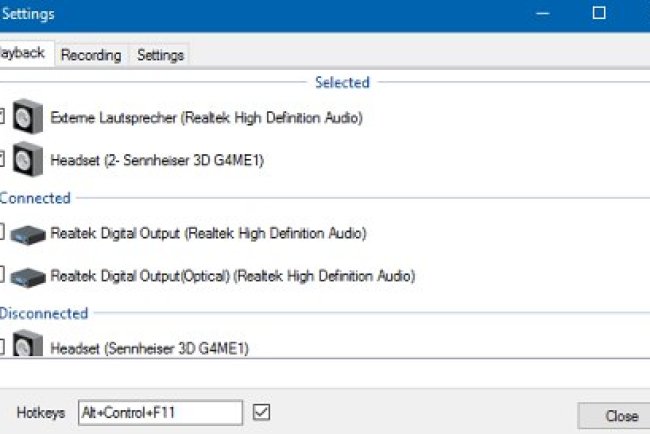The width and height of the screenshot is (650, 434).
Task: Click the Connected group header
Action: pyautogui.click(x=35, y=198)
